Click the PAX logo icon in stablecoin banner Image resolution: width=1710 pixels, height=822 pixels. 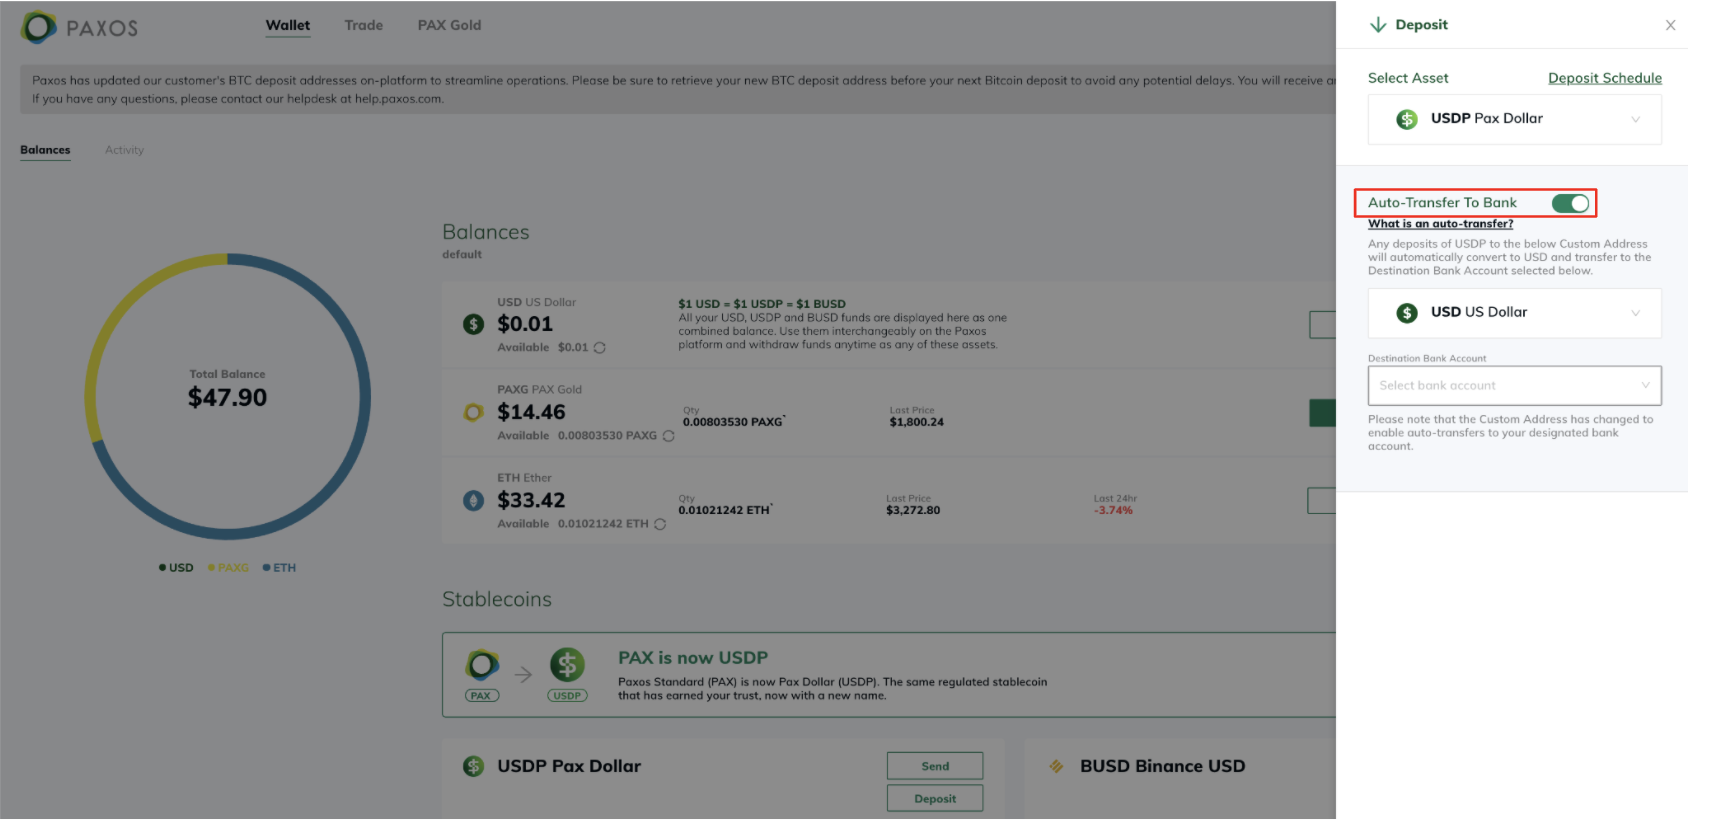click(482, 665)
